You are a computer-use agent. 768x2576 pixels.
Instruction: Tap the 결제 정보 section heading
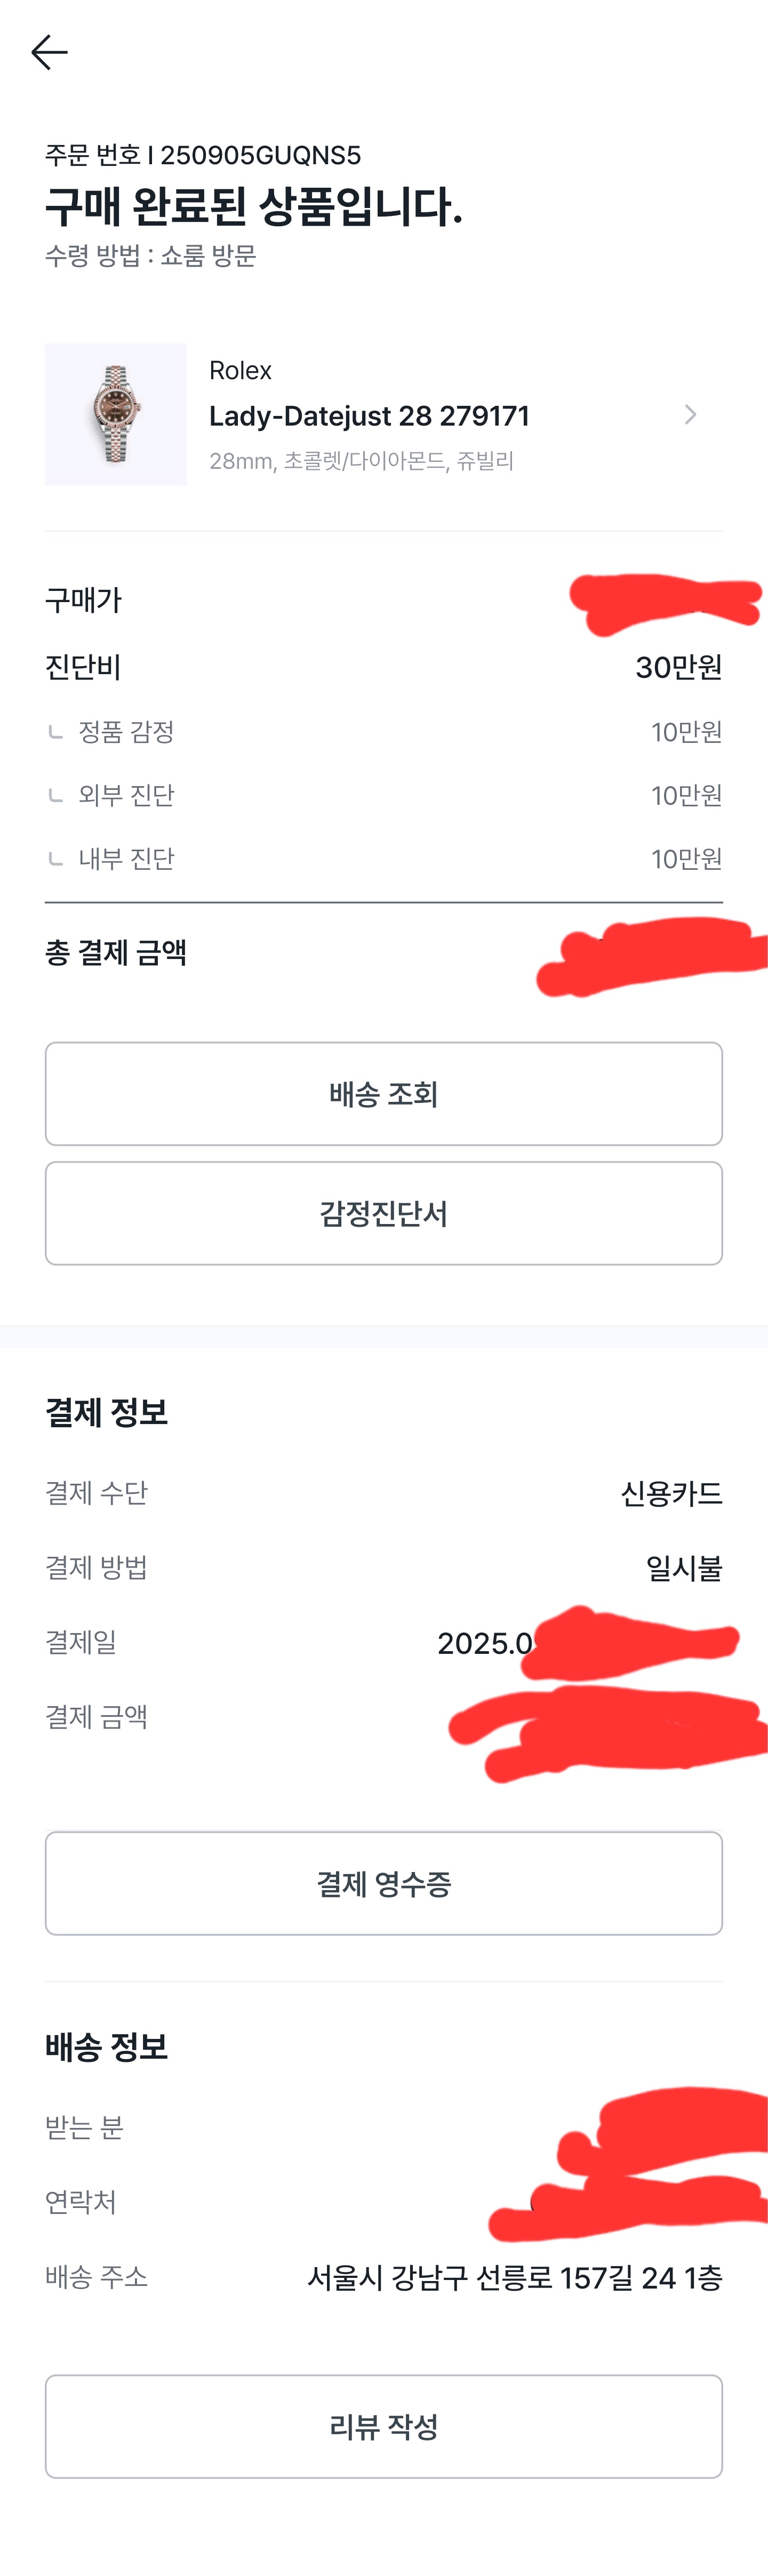[106, 1412]
